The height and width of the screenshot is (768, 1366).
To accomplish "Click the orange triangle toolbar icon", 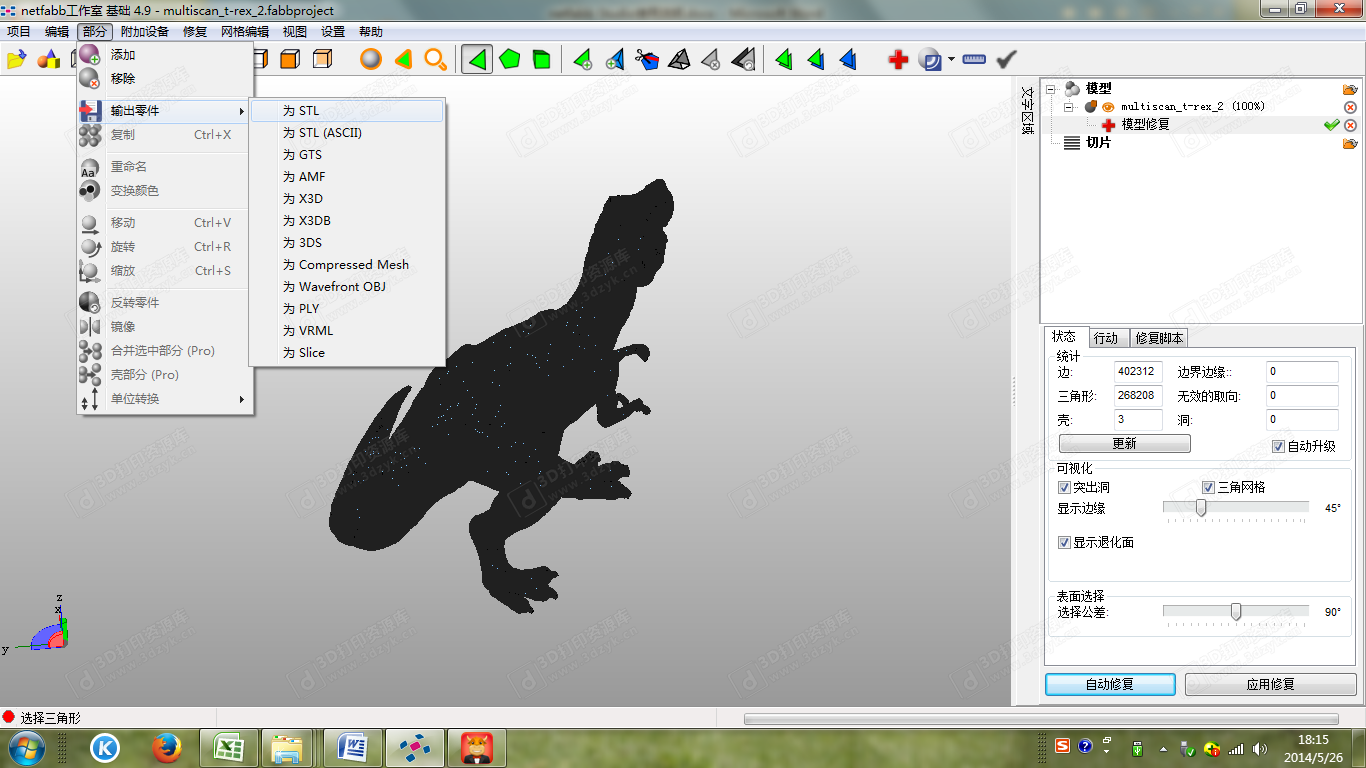I will coord(403,59).
